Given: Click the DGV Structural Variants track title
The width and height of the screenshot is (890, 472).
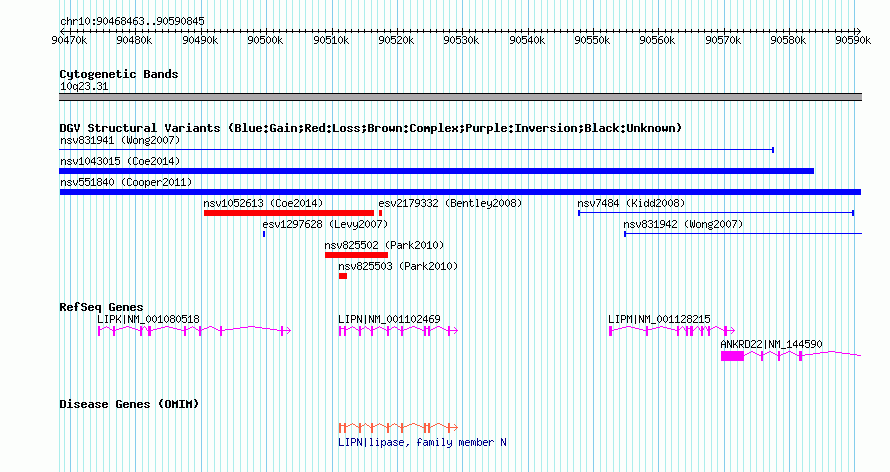Looking at the screenshot, I should click(x=371, y=128).
